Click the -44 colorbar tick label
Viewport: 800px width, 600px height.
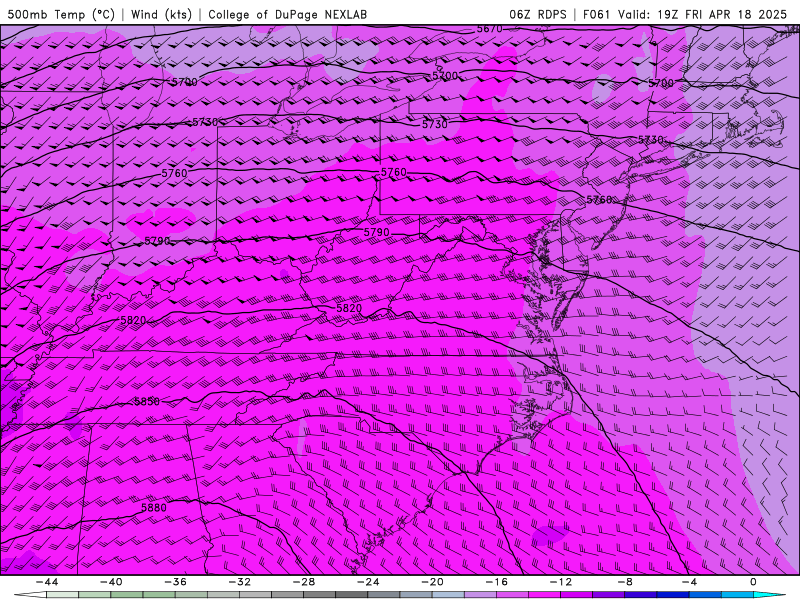pyautogui.click(x=47, y=582)
